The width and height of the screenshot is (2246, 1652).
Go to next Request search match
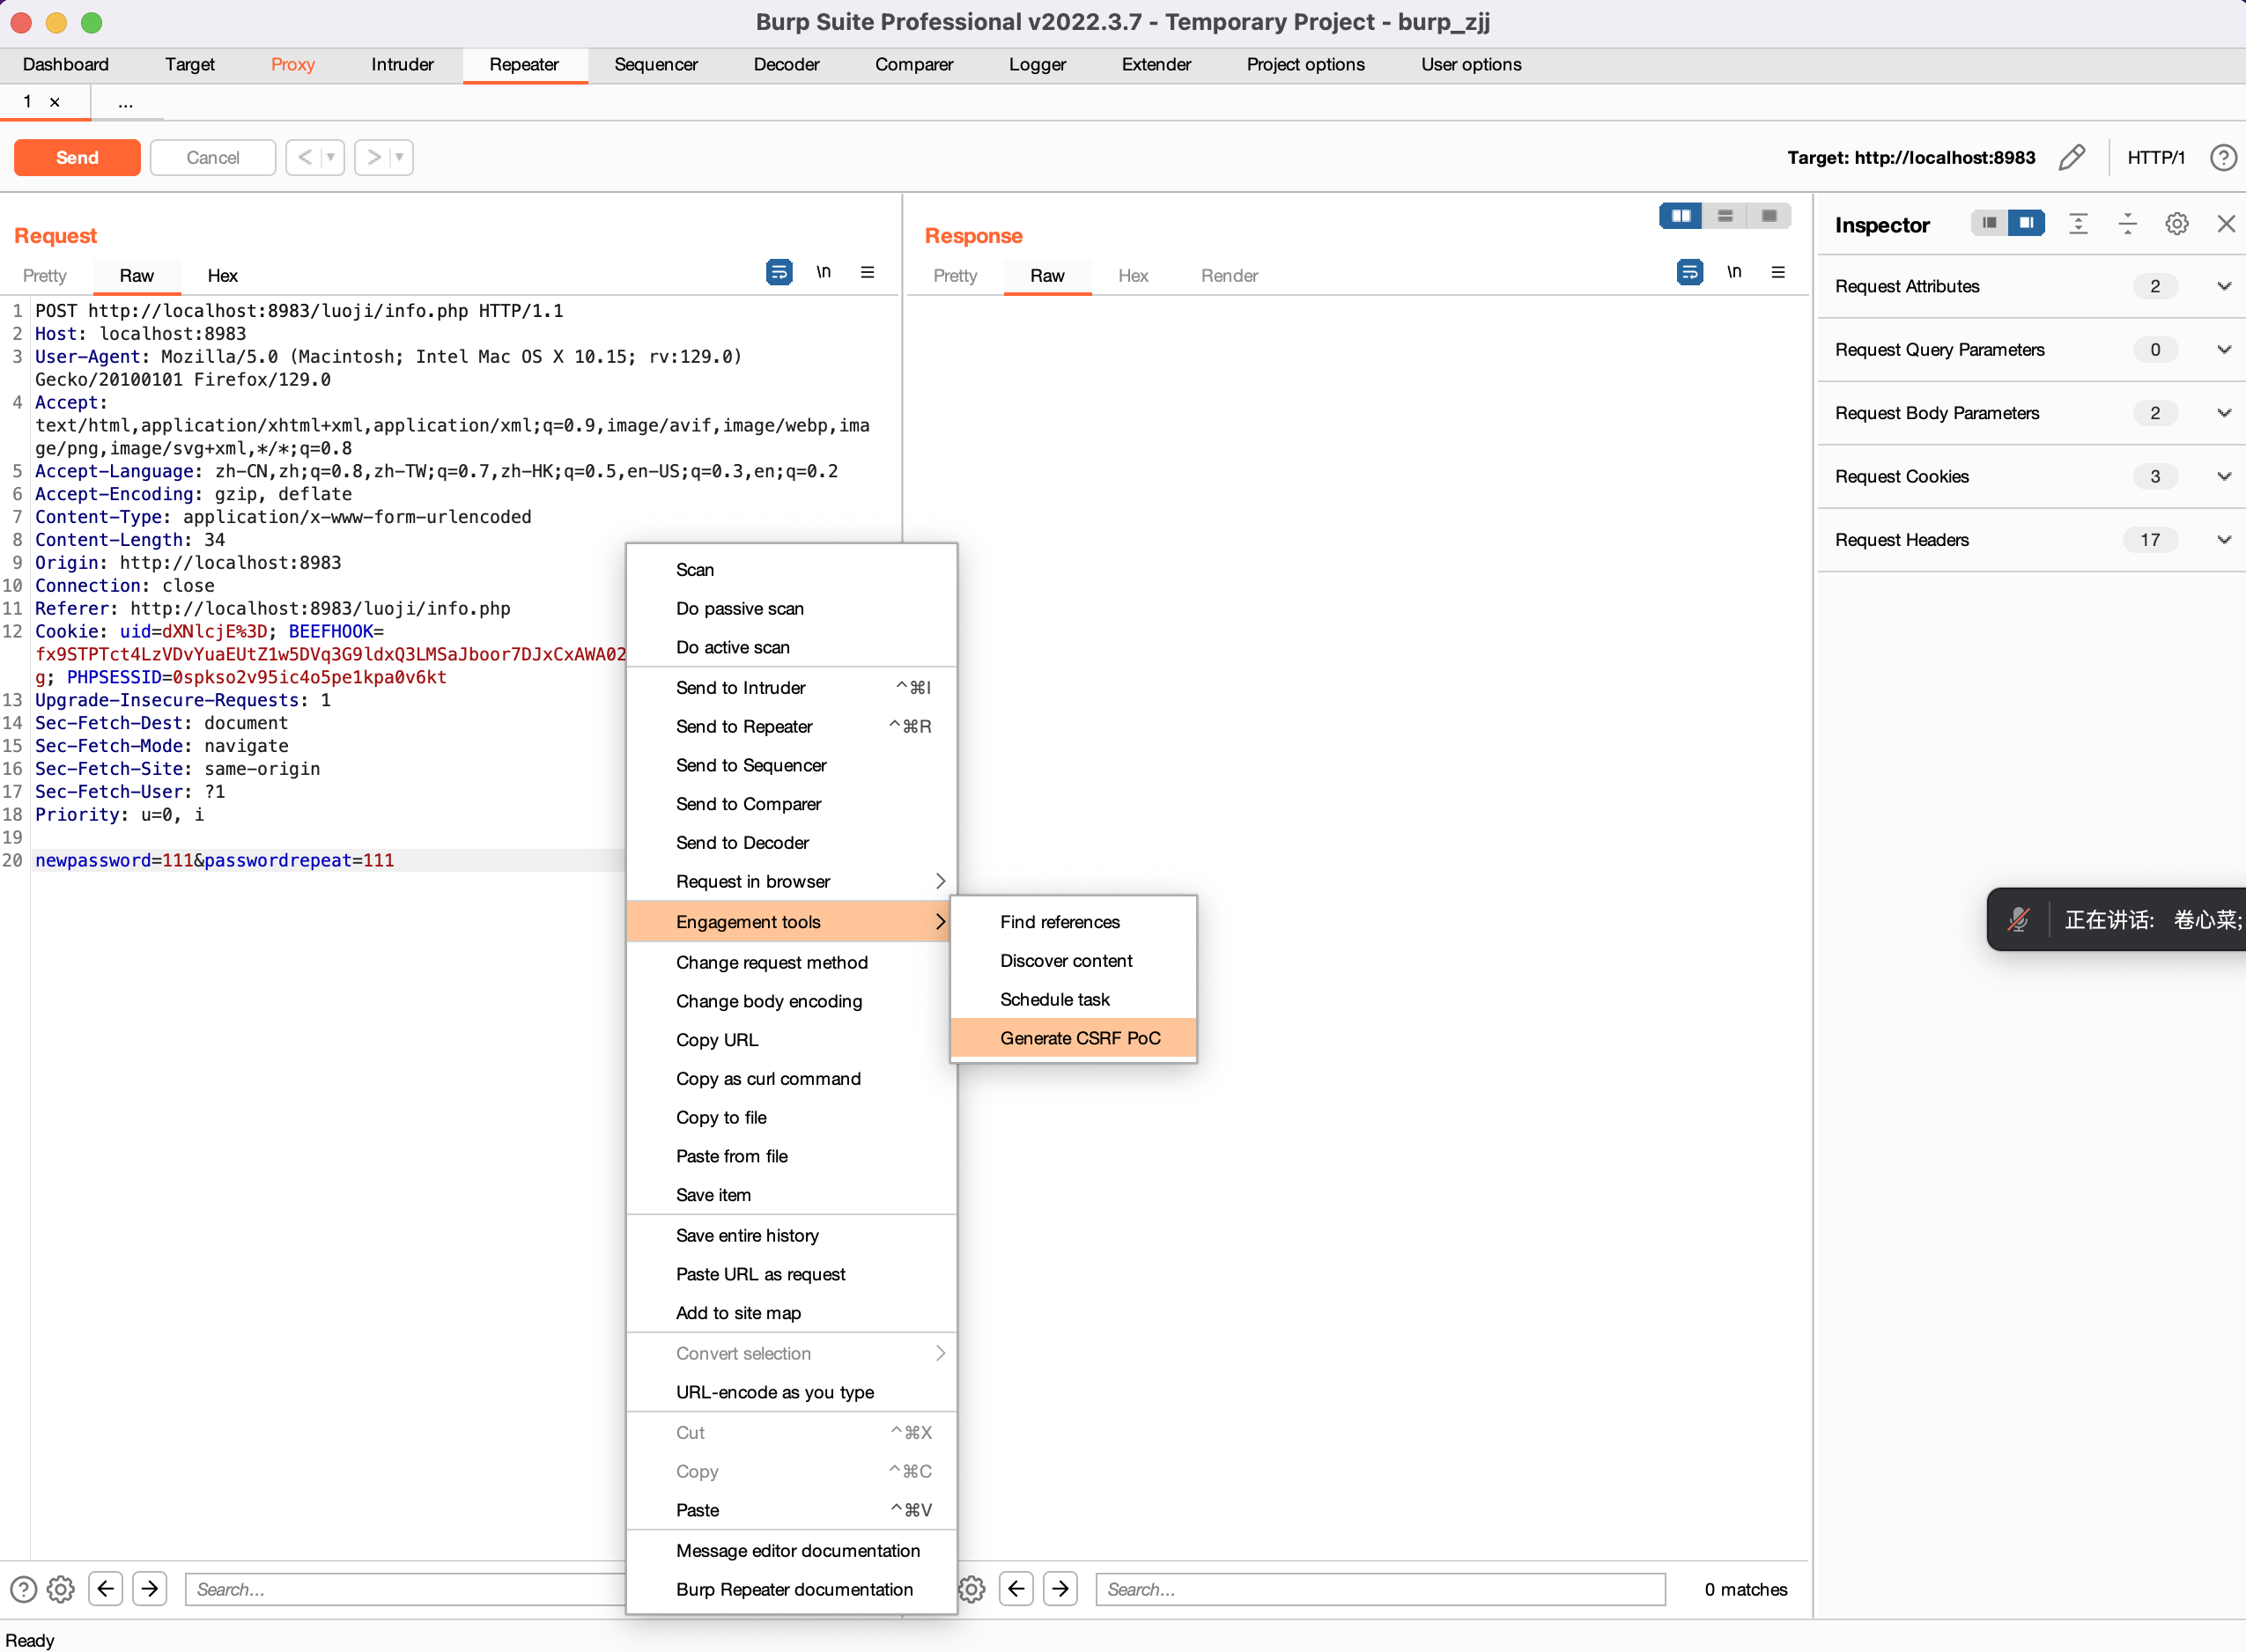click(150, 1588)
